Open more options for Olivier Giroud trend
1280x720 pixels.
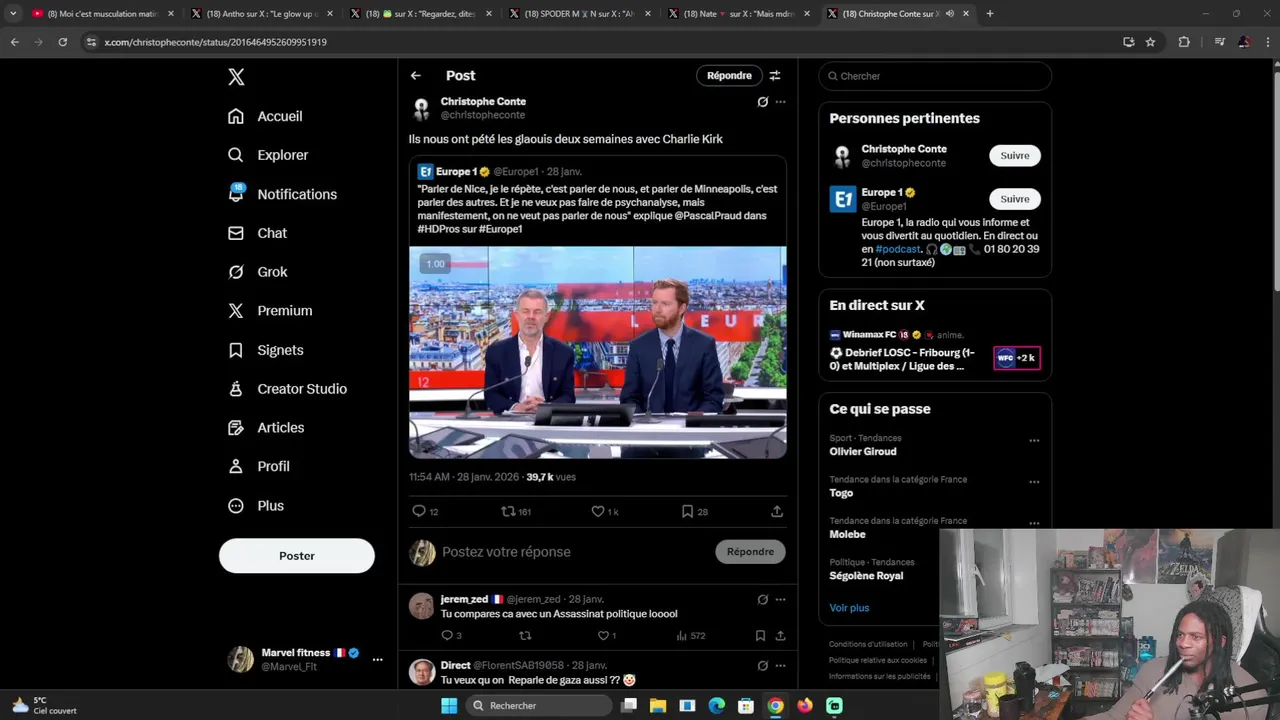(1034, 441)
